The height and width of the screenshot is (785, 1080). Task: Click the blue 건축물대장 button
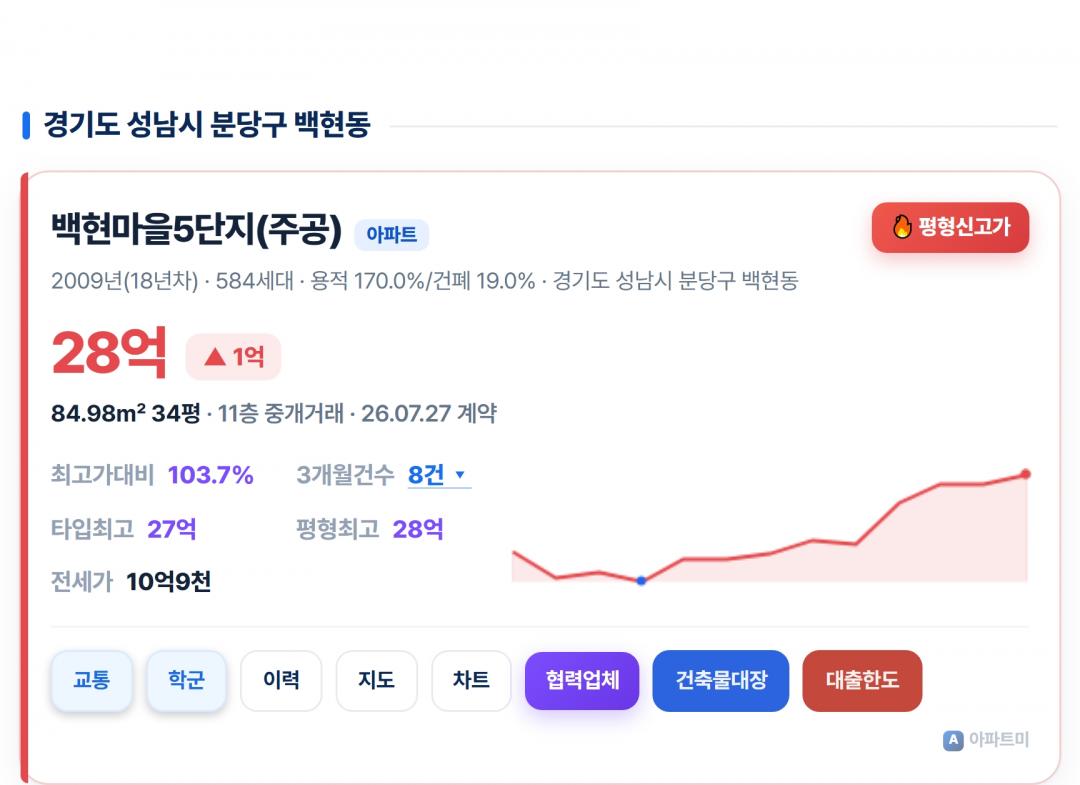click(720, 680)
